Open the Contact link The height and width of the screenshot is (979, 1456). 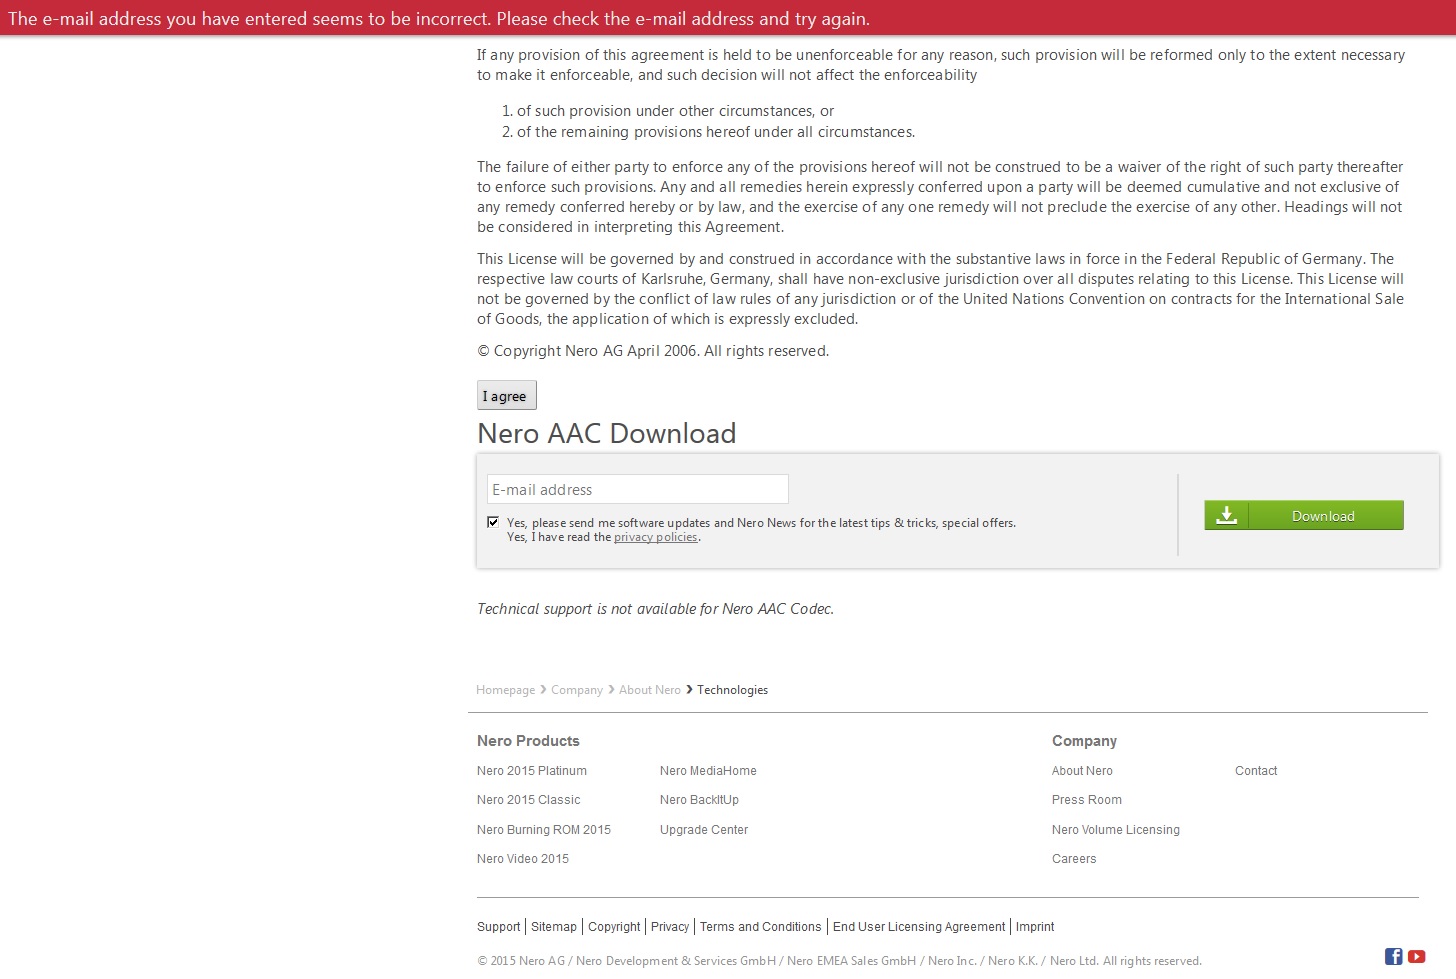pyautogui.click(x=1256, y=771)
